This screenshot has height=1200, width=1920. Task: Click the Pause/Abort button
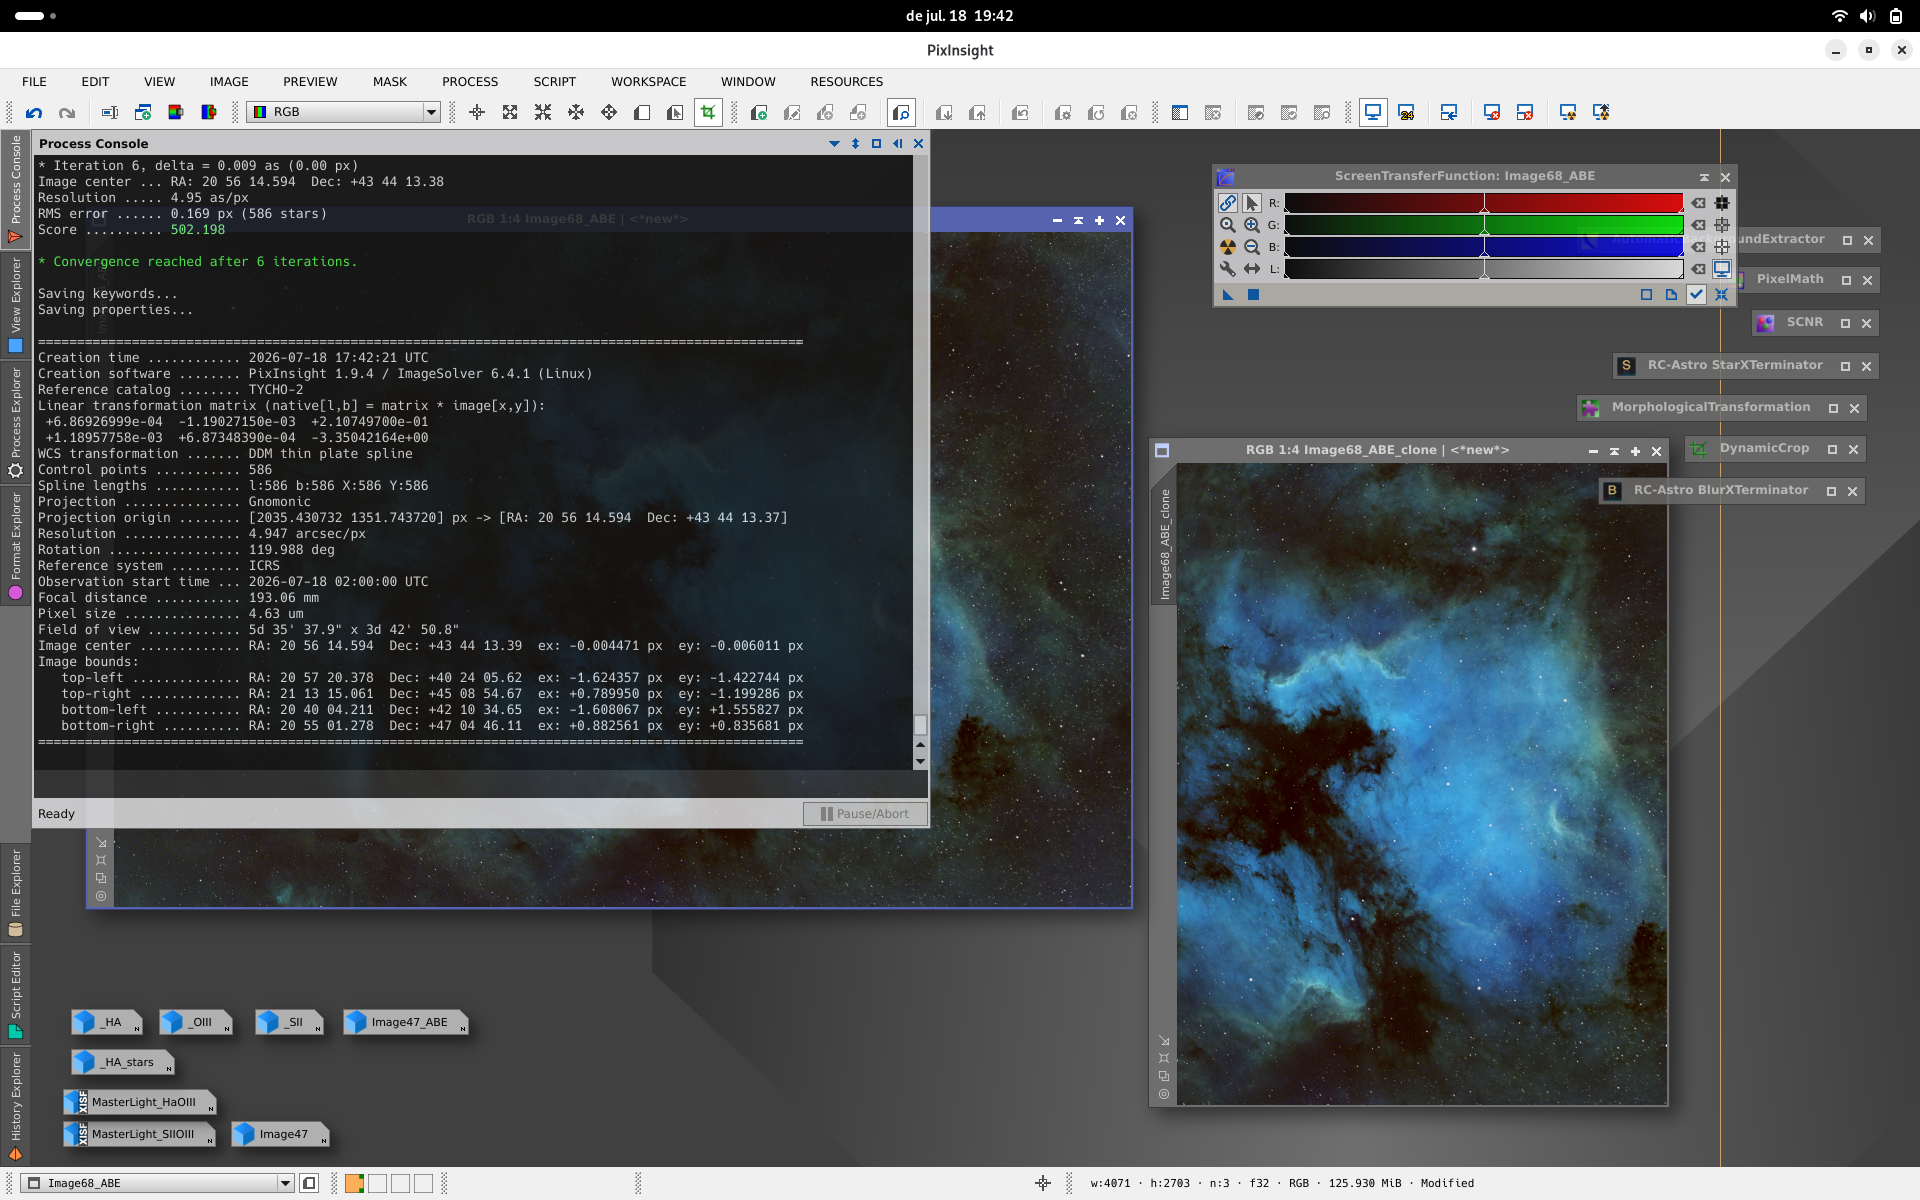(865, 814)
